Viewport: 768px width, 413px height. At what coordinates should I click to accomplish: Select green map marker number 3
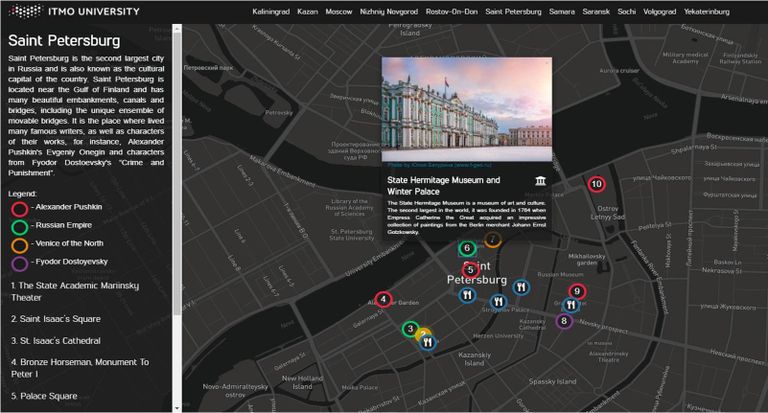[x=410, y=329]
